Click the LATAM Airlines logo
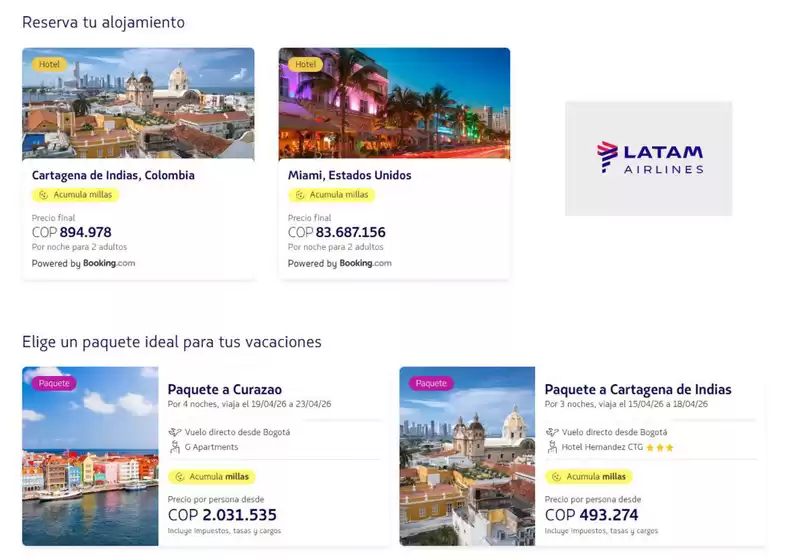This screenshot has height=560, width=788. point(648,158)
